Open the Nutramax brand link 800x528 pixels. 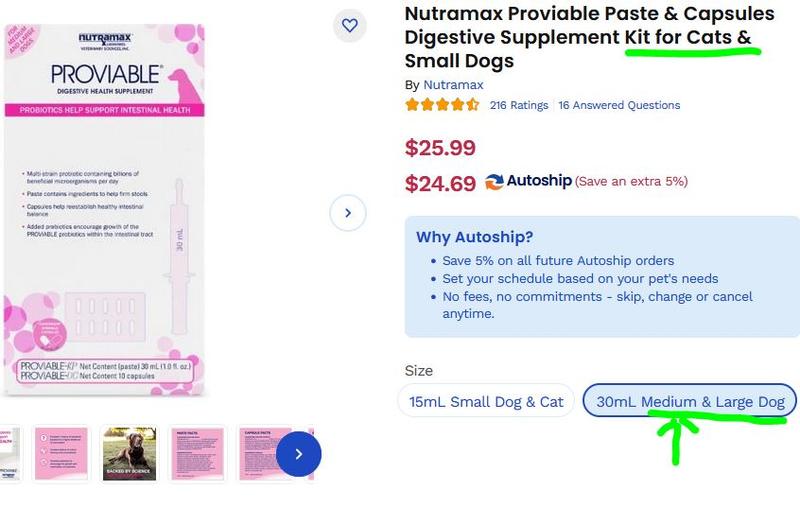click(453, 85)
